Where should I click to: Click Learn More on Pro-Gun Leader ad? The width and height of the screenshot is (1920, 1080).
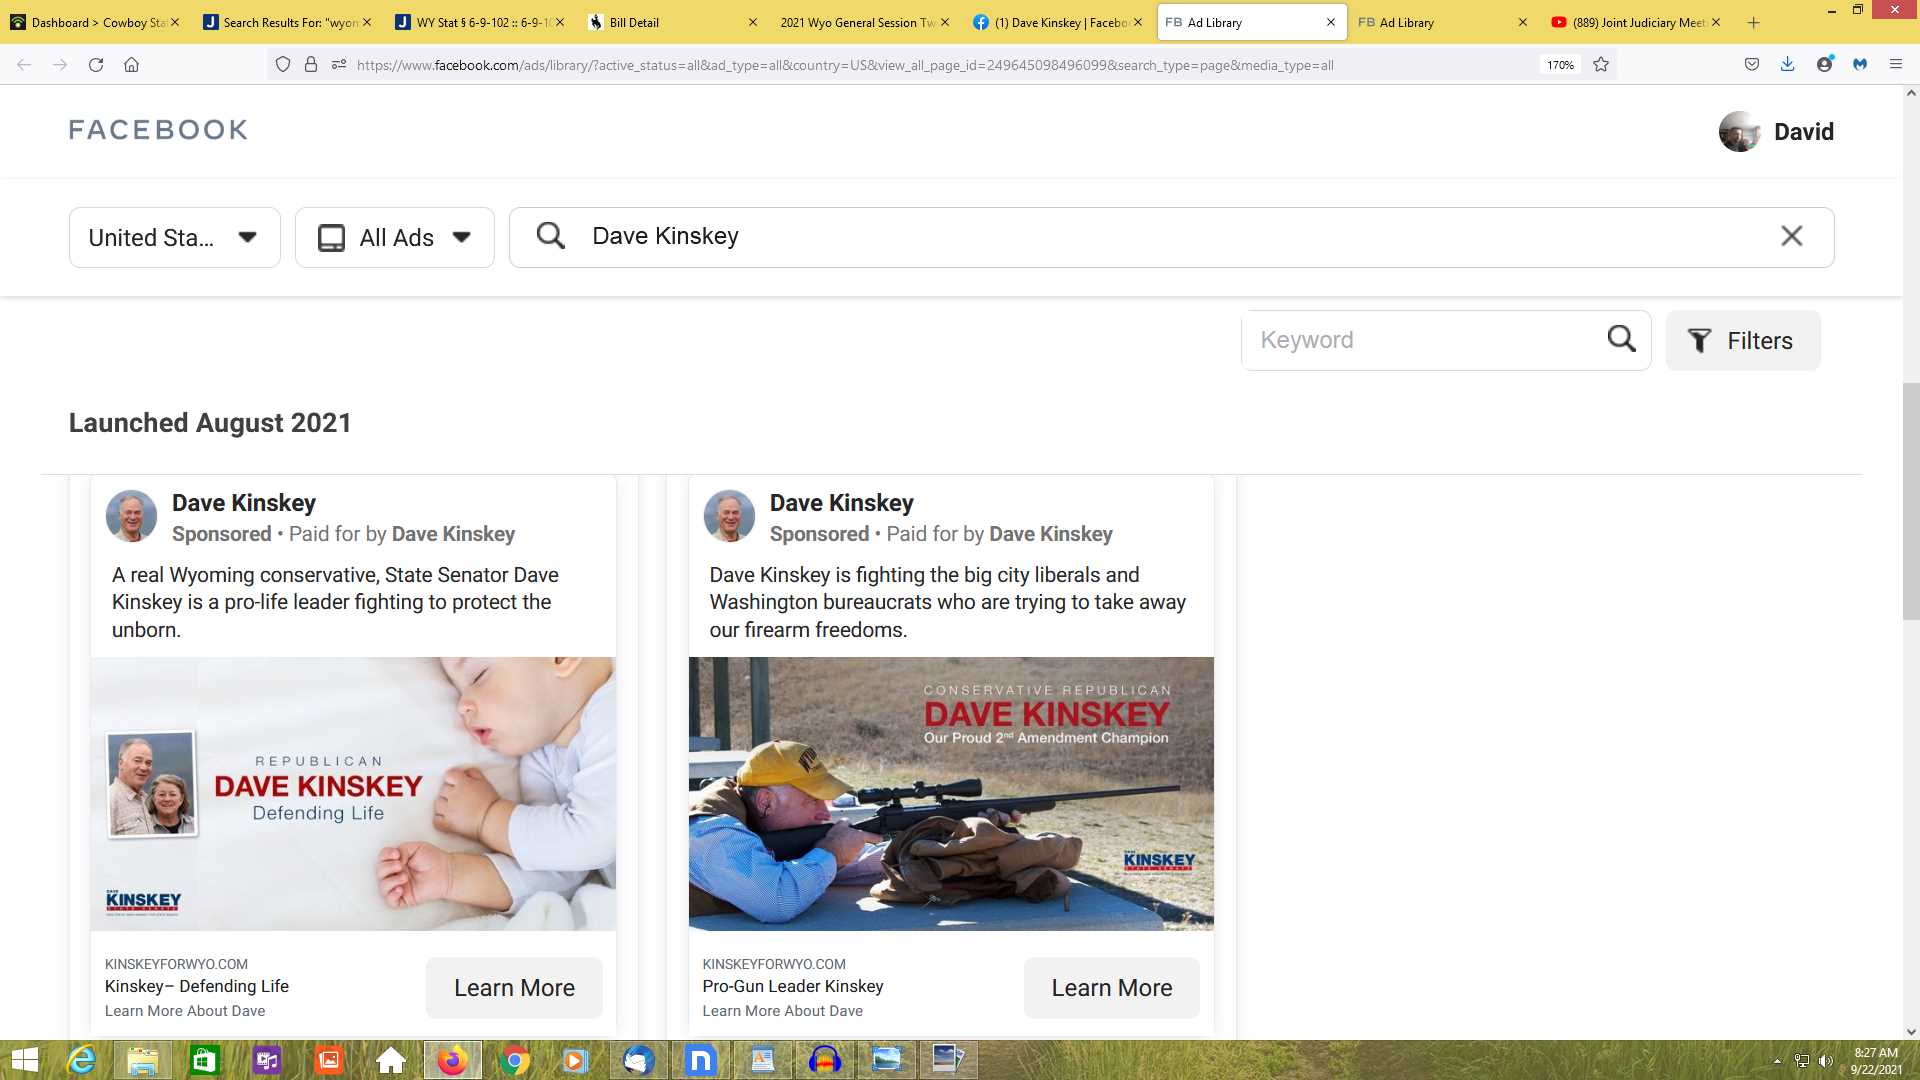(x=1111, y=988)
